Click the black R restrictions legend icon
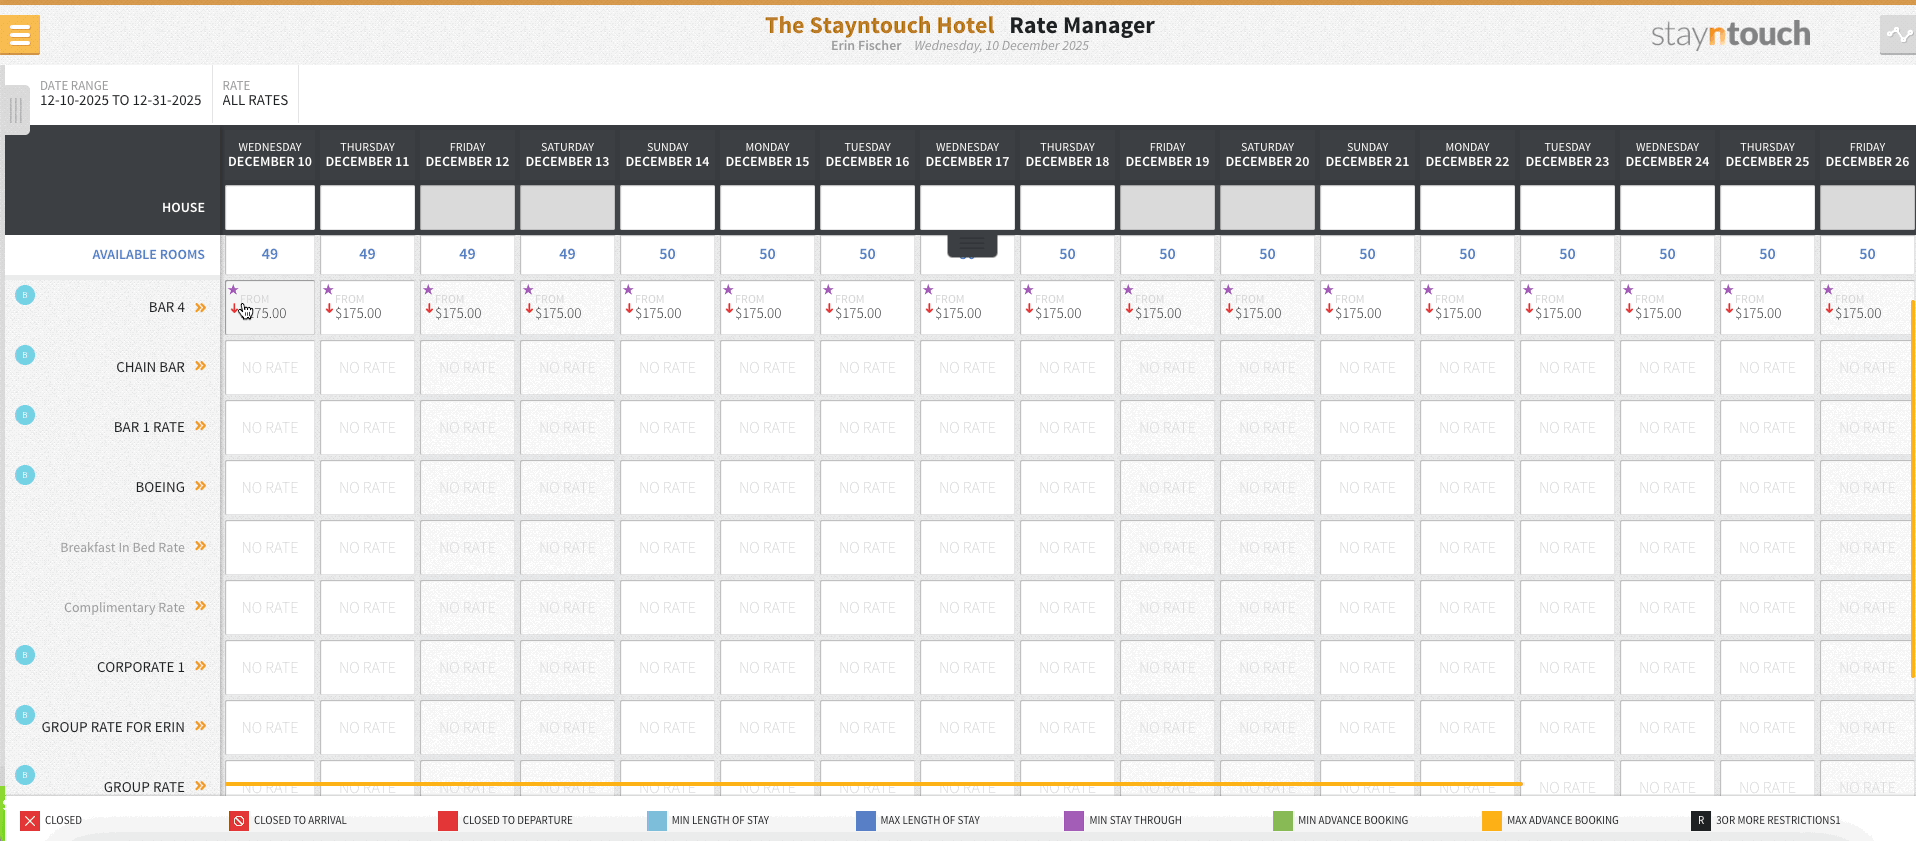This screenshot has height=841, width=1916. click(x=1701, y=821)
